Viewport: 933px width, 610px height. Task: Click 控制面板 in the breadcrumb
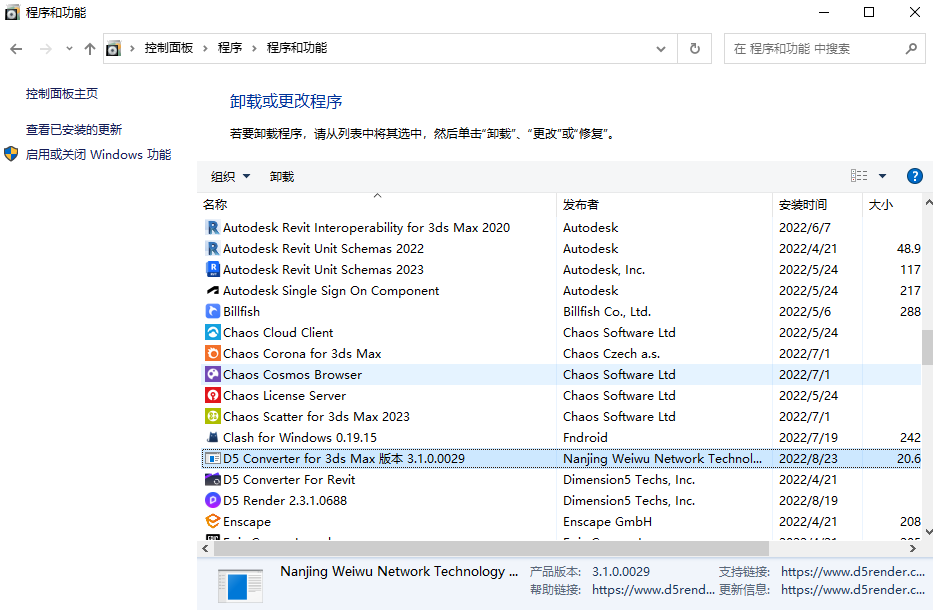[169, 48]
